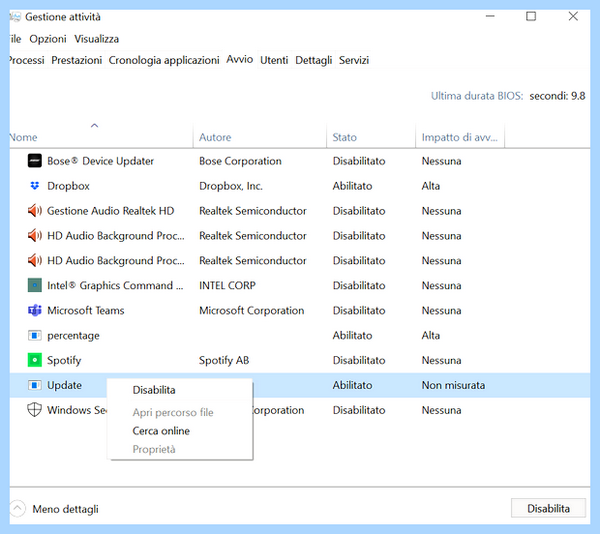Click the Windows Security shield icon
Viewport: 600px width, 534px height.
(34, 410)
